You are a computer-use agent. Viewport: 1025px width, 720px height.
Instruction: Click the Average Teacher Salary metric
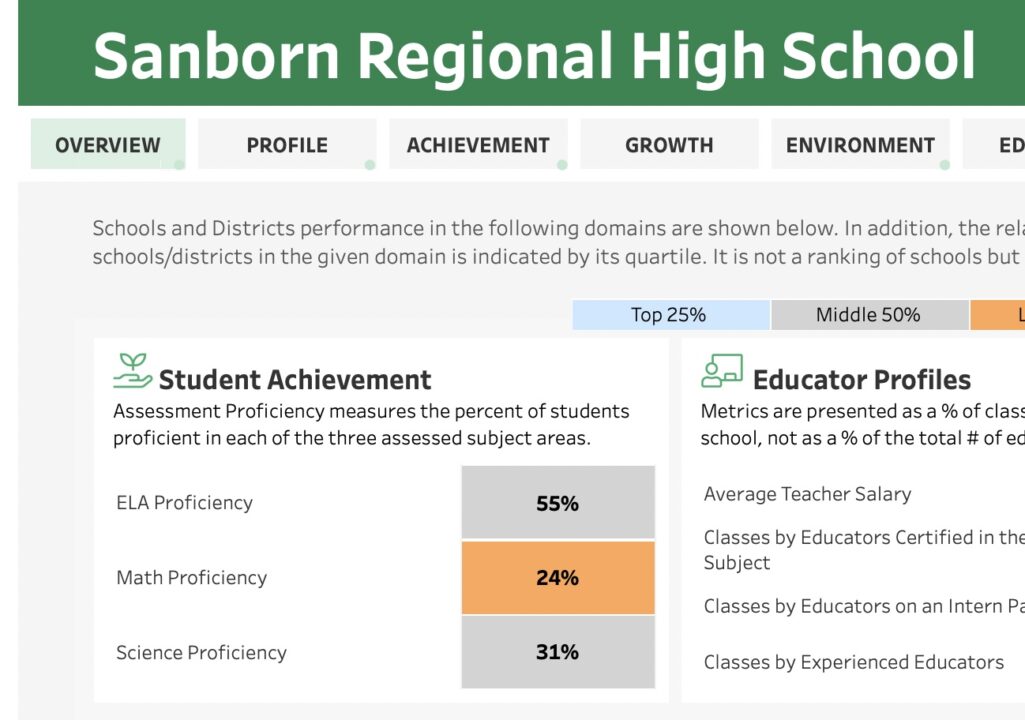tap(808, 494)
